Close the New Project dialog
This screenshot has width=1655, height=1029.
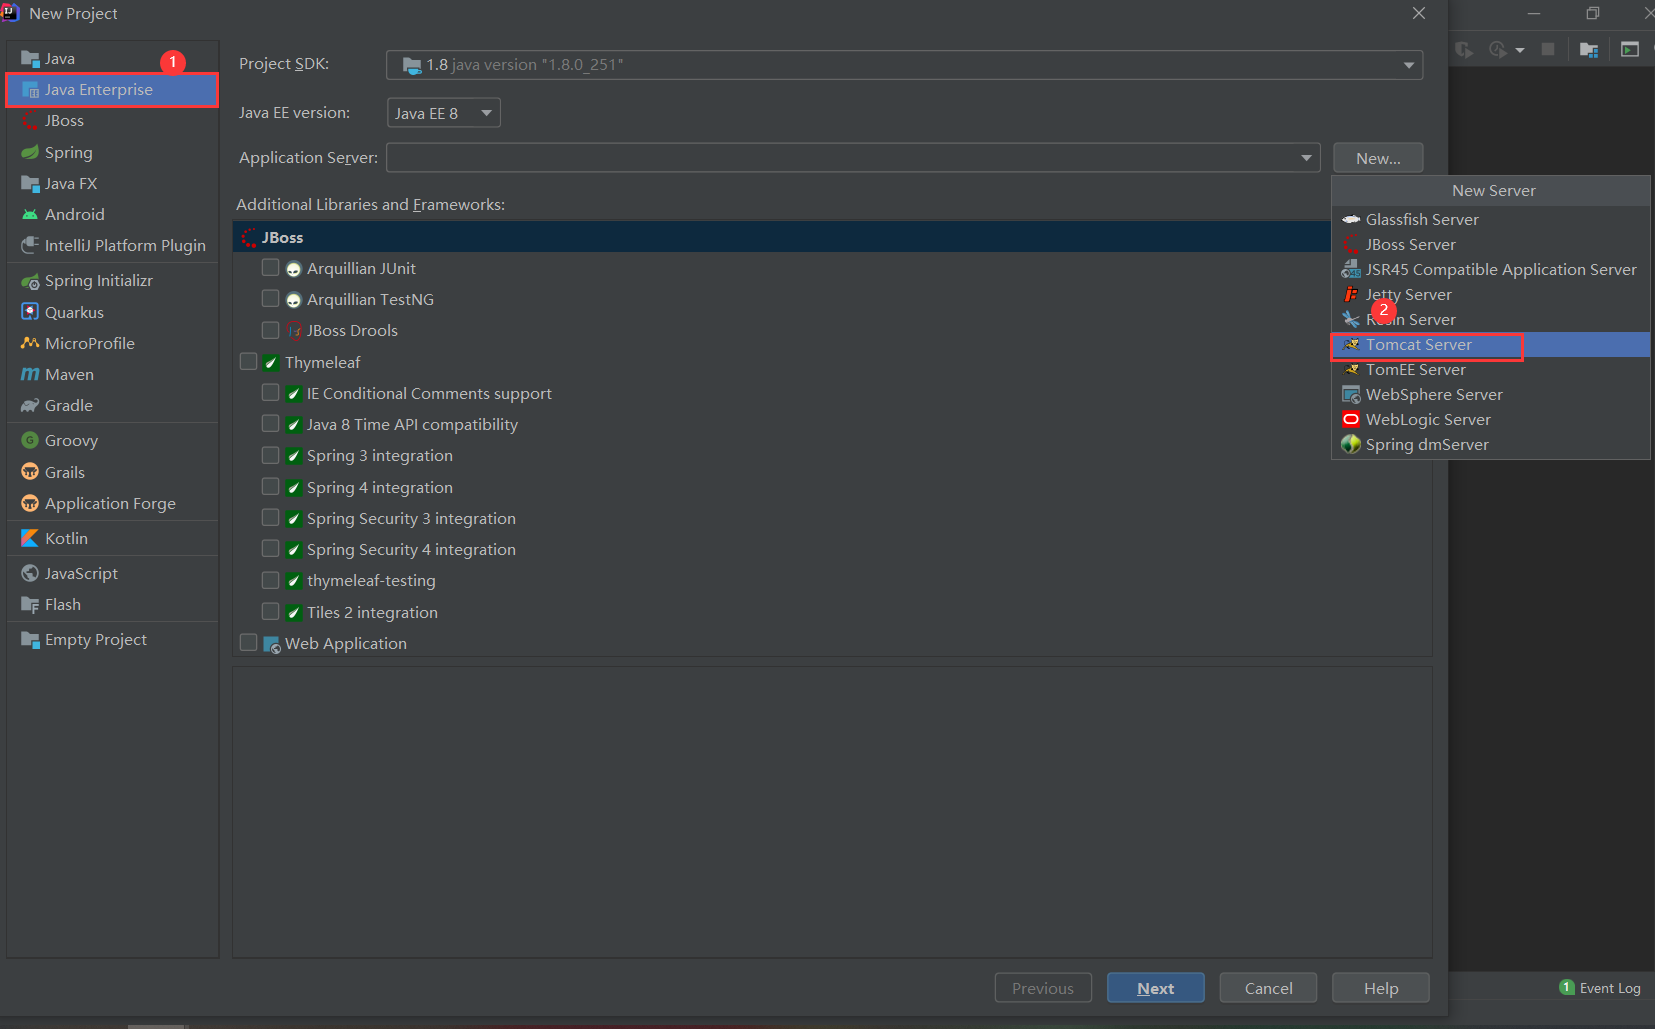point(1419,13)
